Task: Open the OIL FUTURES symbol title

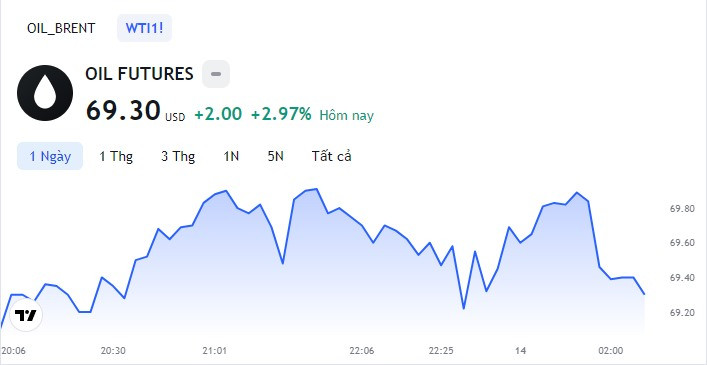Action: (x=139, y=74)
